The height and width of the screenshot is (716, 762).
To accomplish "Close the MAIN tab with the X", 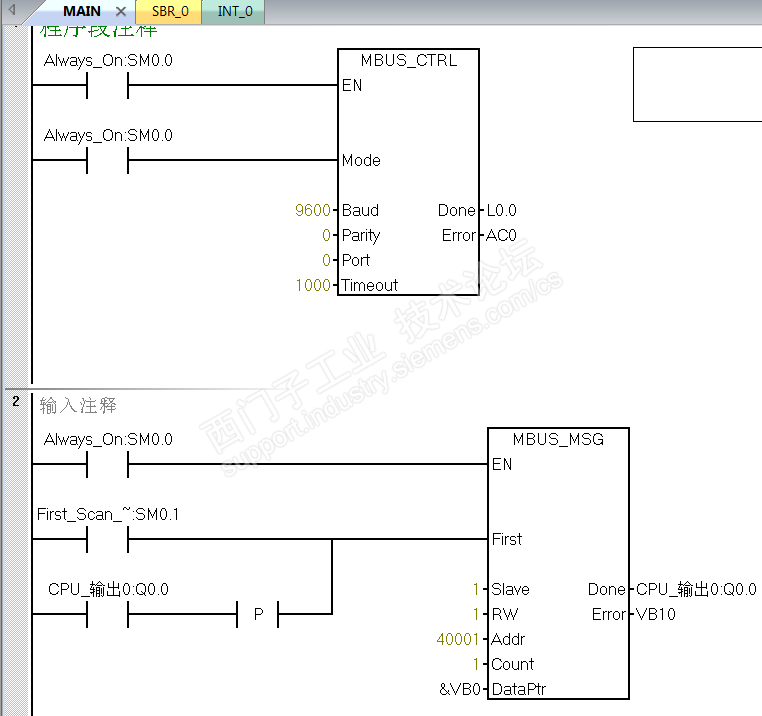I will [x=121, y=11].
